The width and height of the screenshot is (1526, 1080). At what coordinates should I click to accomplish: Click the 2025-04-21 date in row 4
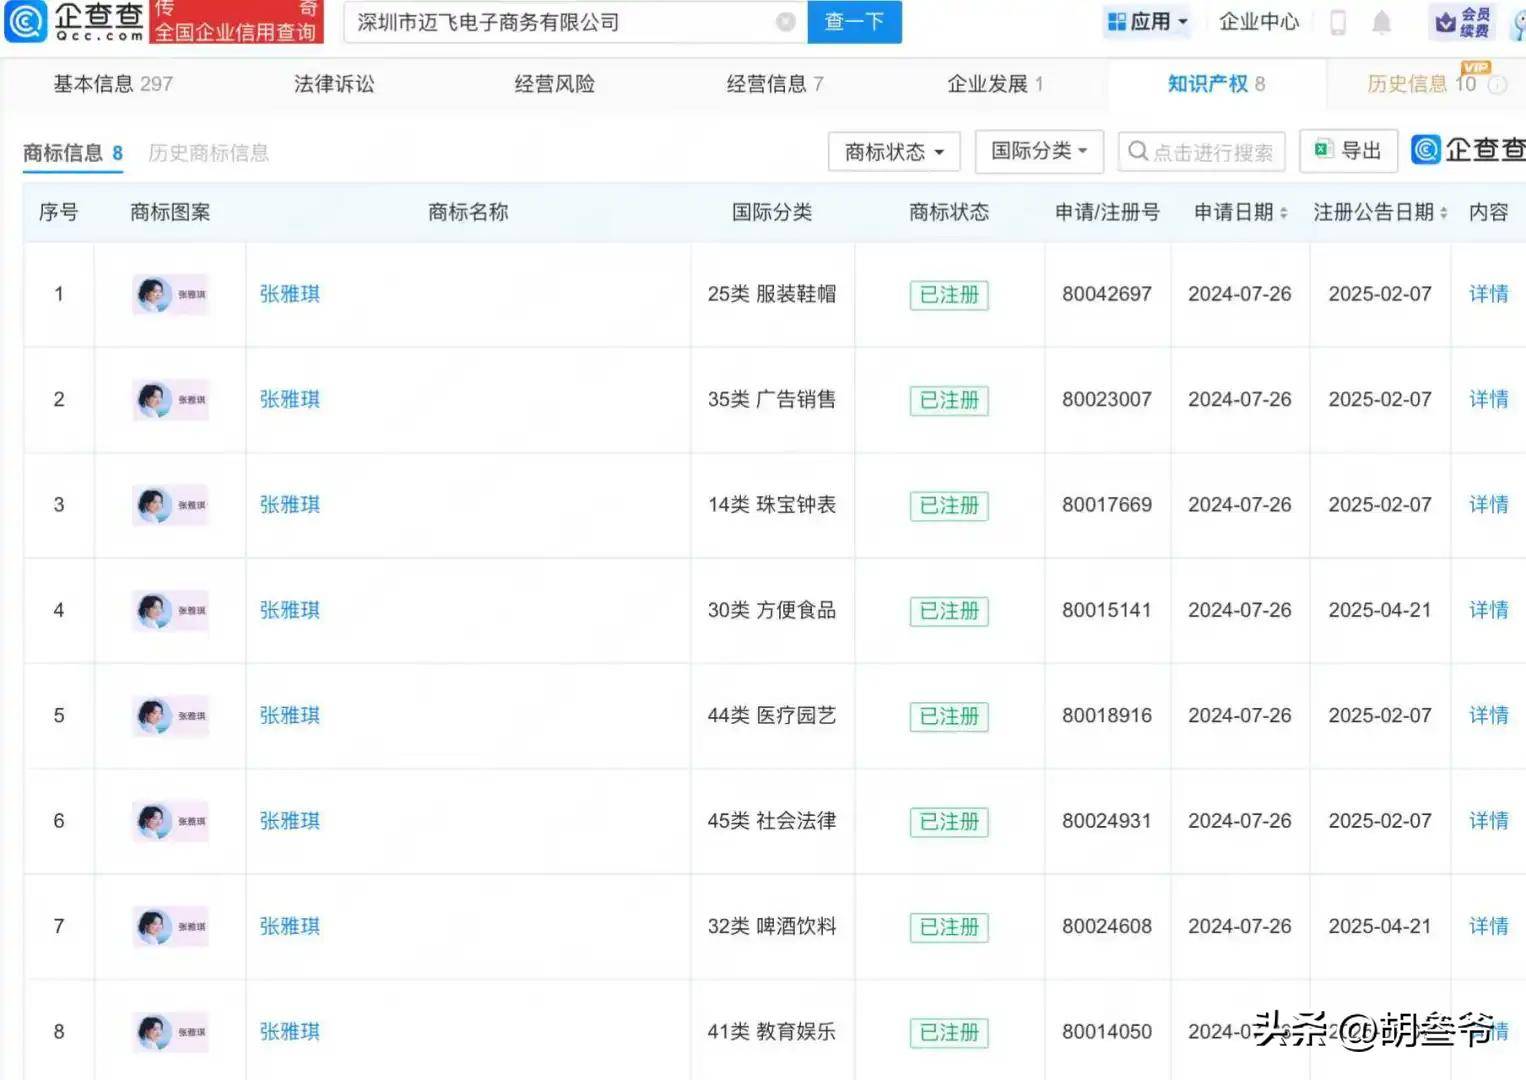click(x=1380, y=610)
